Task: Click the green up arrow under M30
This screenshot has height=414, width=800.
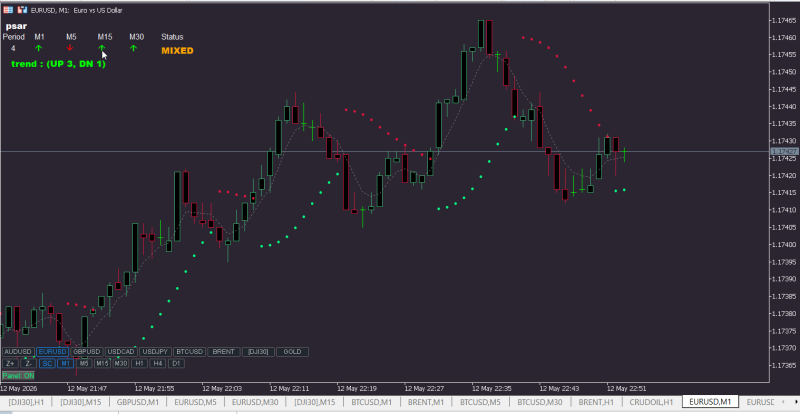Action: [133, 48]
